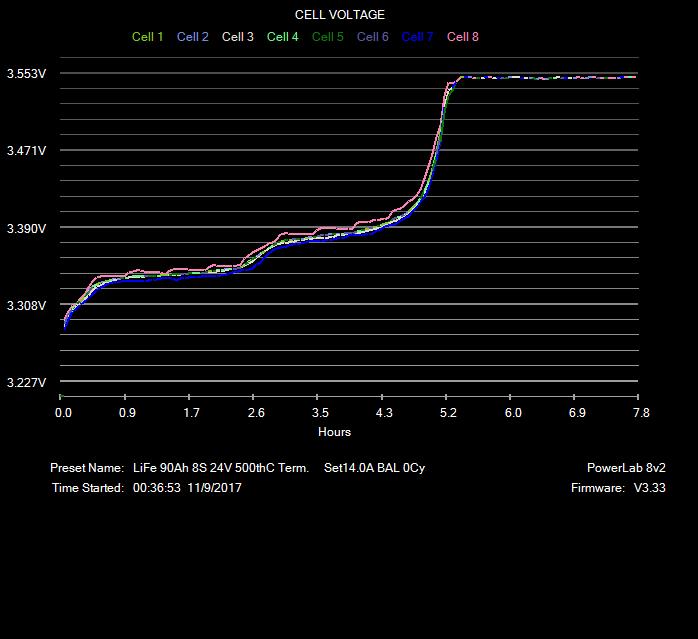
Task: Click the 5.2 hours x-axis tick label
Action: tap(448, 412)
